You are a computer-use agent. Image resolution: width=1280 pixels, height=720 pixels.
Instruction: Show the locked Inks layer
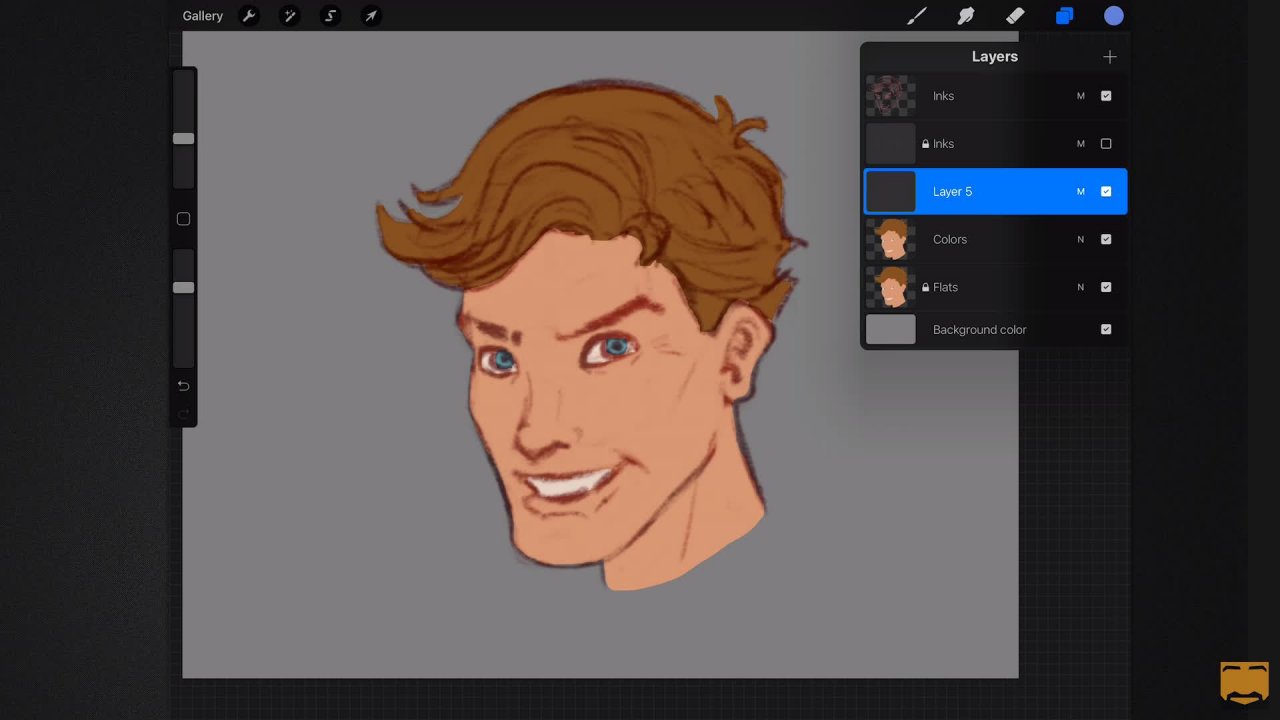[x=1106, y=144]
